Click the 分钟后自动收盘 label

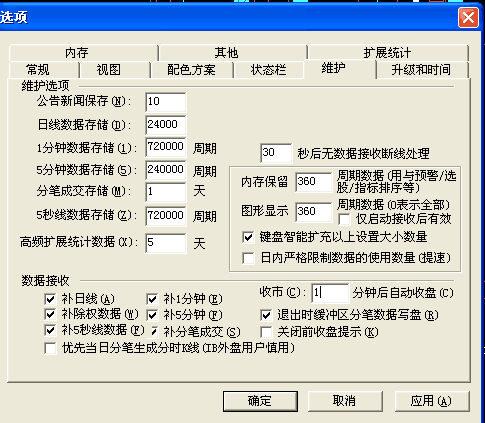click(x=403, y=293)
